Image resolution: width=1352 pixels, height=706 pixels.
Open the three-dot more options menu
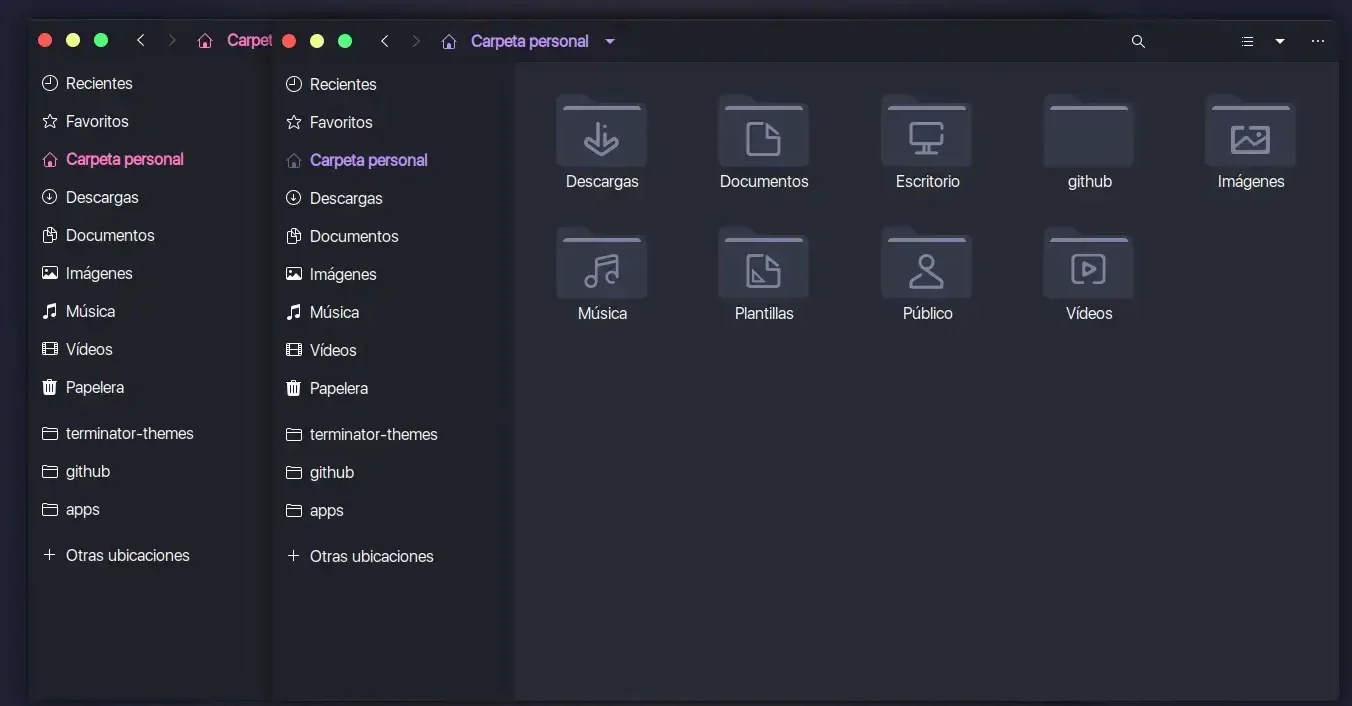[1318, 41]
